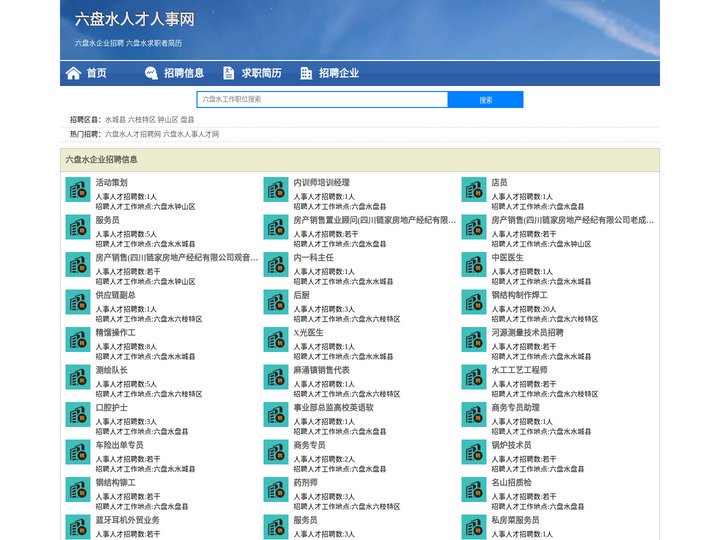Viewport: 720px width, 540px height.
Task: Click the job icon beside 精馏操作工
Action: coord(78,340)
